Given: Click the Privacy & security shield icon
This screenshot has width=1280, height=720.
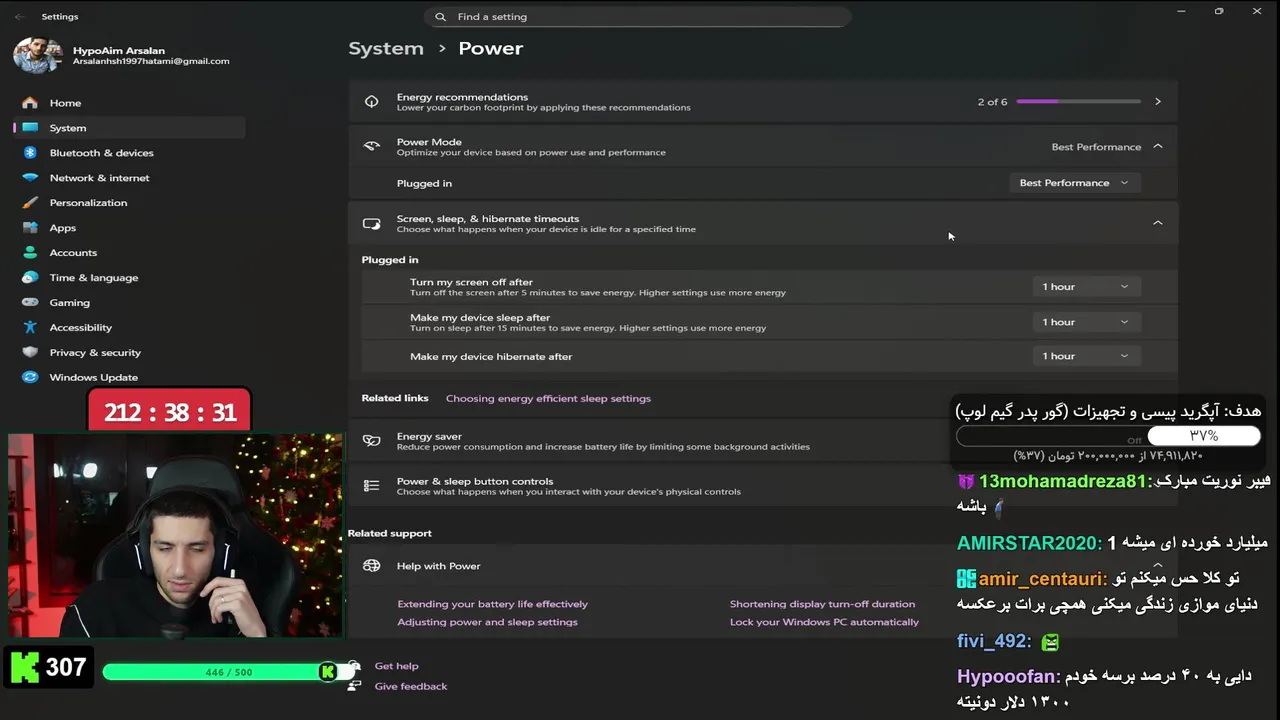Looking at the screenshot, I should coord(30,352).
